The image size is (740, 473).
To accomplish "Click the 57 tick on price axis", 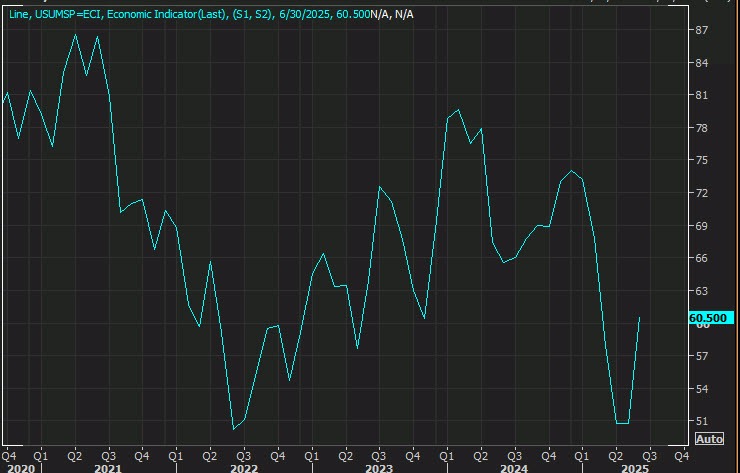I will coord(701,356).
